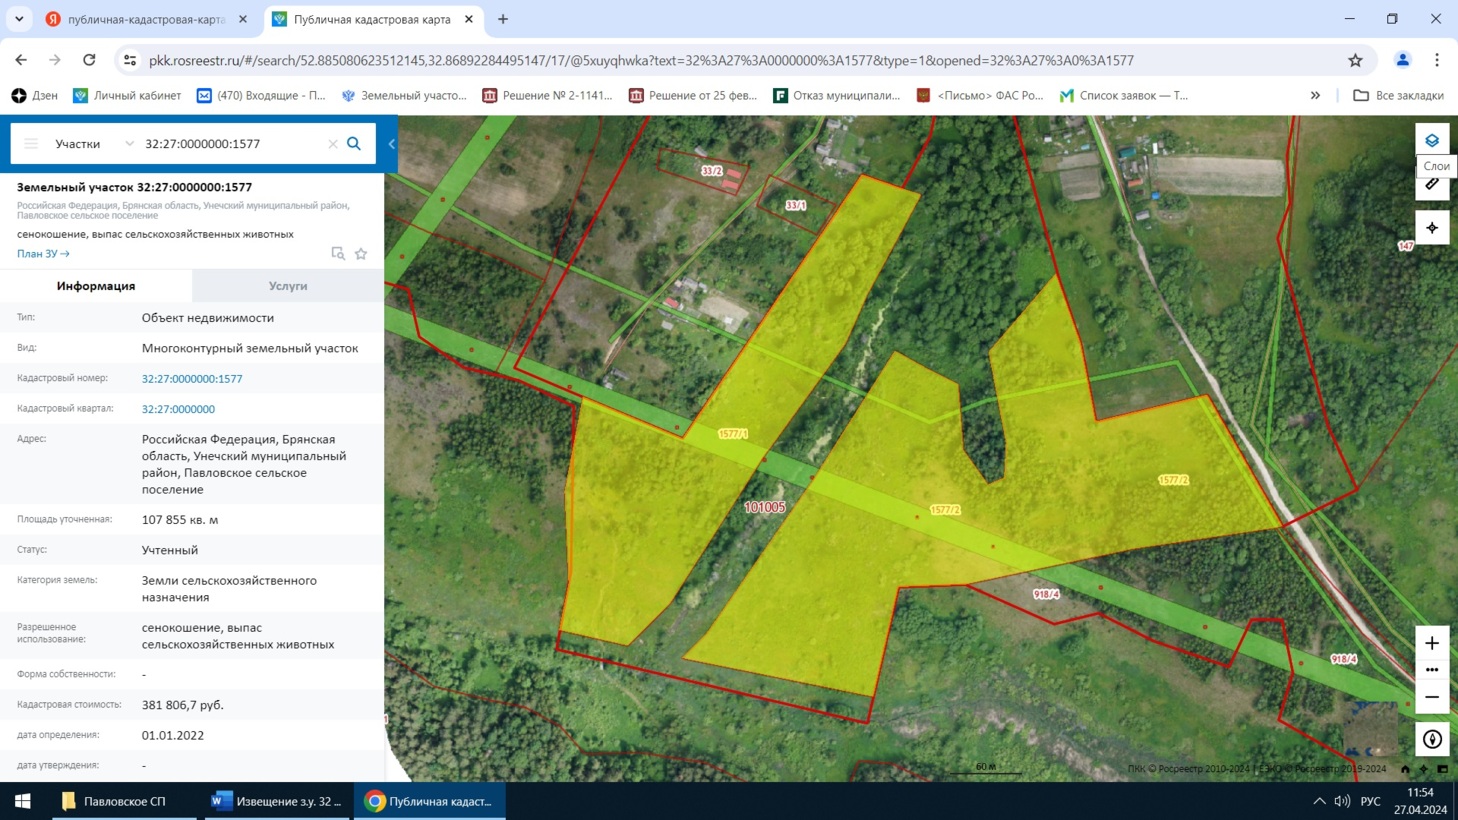Open the Участки object type dropdown
This screenshot has height=820, width=1458.
pos(94,144)
